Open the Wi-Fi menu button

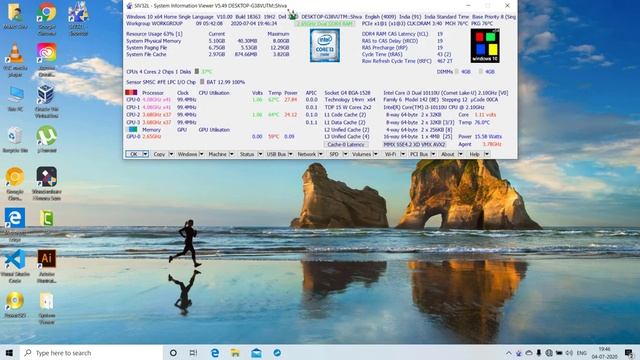[x=391, y=154]
